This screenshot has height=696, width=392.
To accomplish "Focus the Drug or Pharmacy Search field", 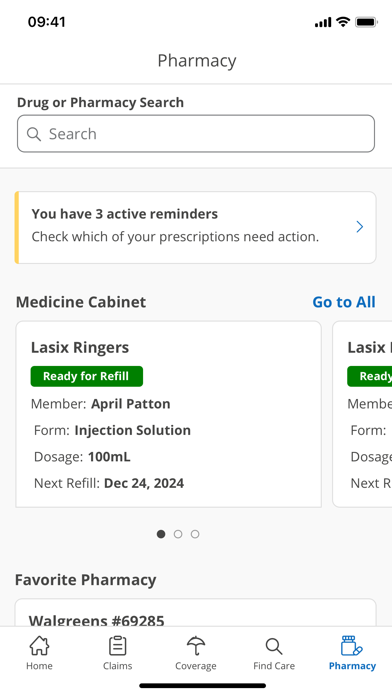I will click(196, 134).
